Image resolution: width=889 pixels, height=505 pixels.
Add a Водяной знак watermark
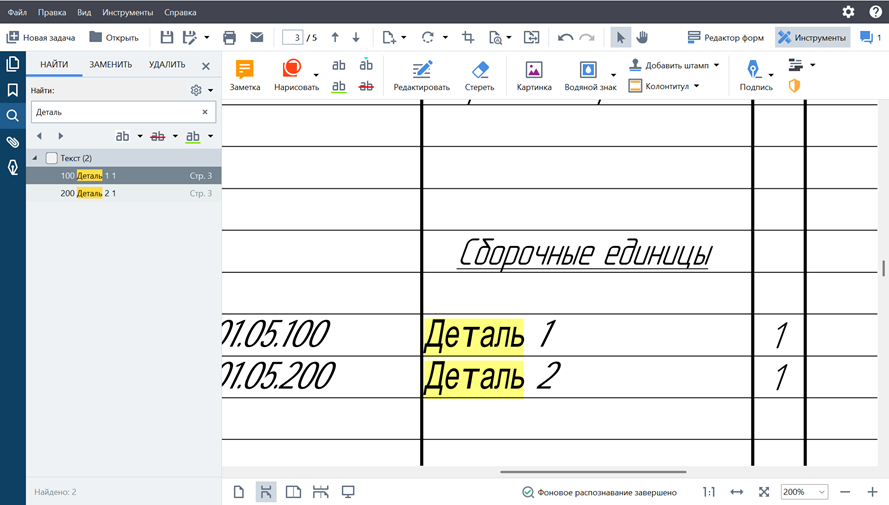point(588,75)
